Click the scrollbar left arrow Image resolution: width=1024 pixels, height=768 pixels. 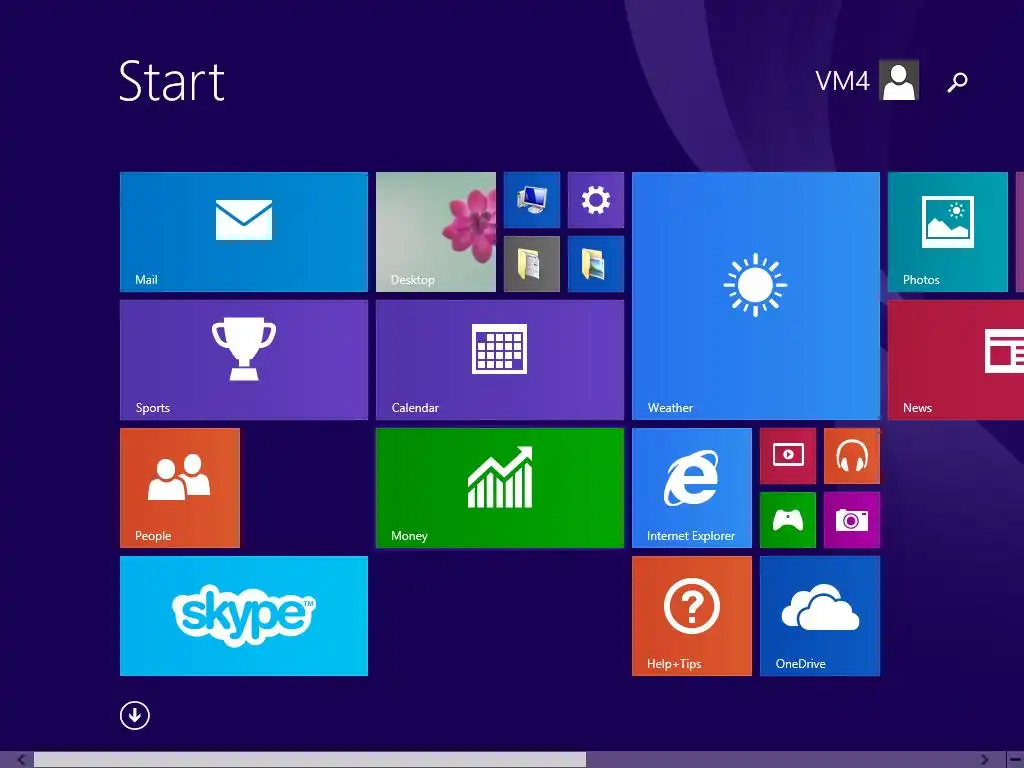(x=21, y=760)
